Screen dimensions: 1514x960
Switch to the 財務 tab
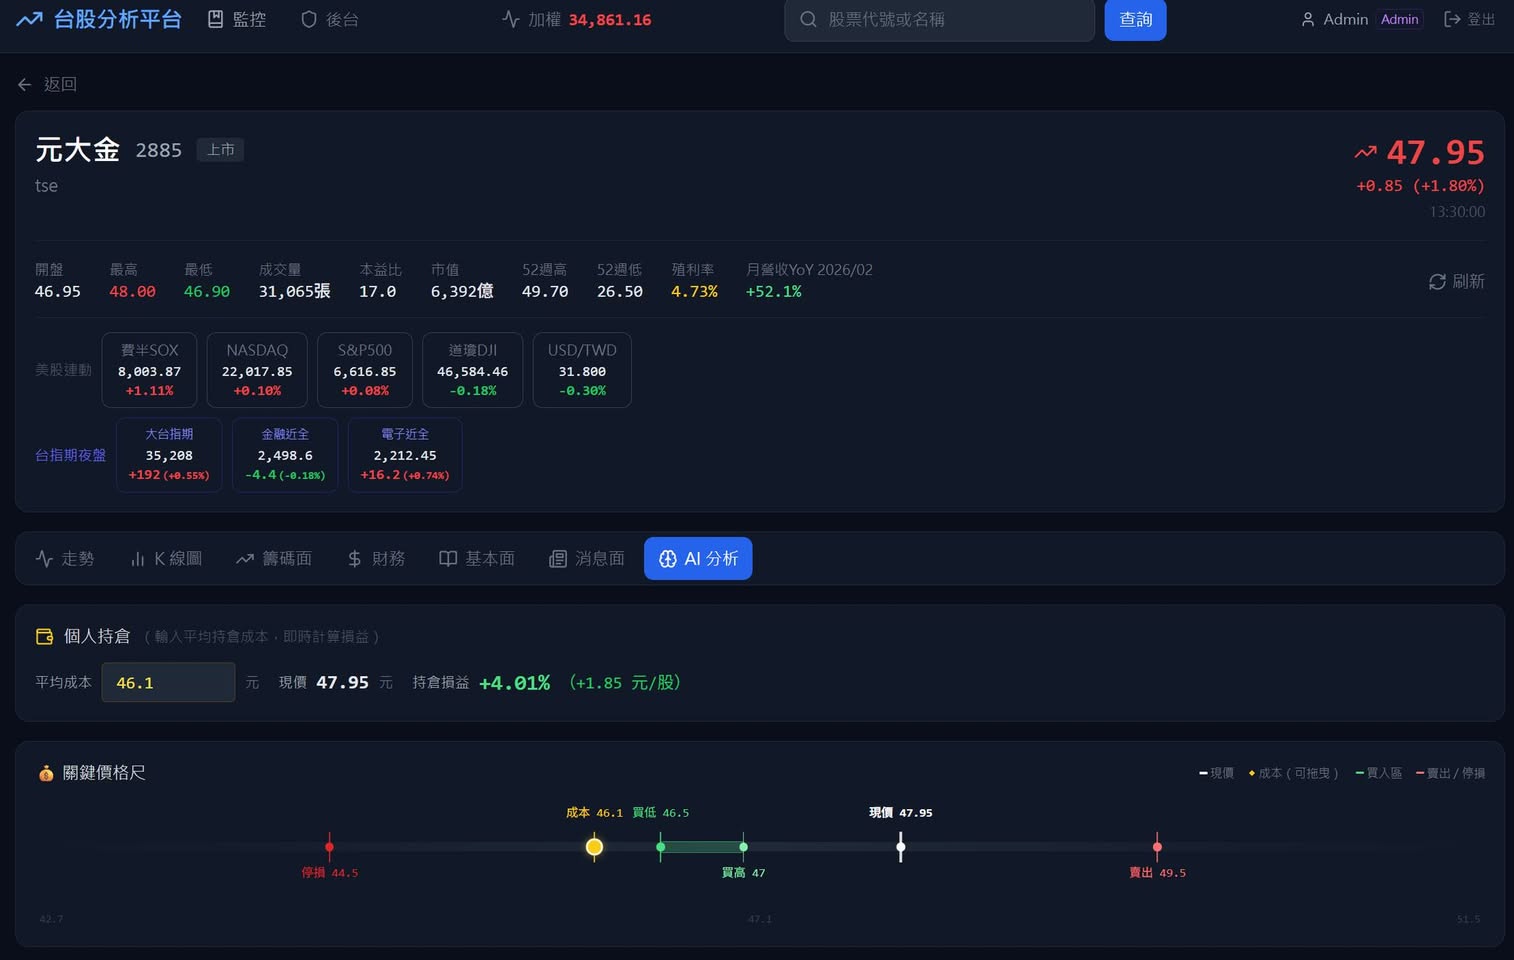pos(376,558)
